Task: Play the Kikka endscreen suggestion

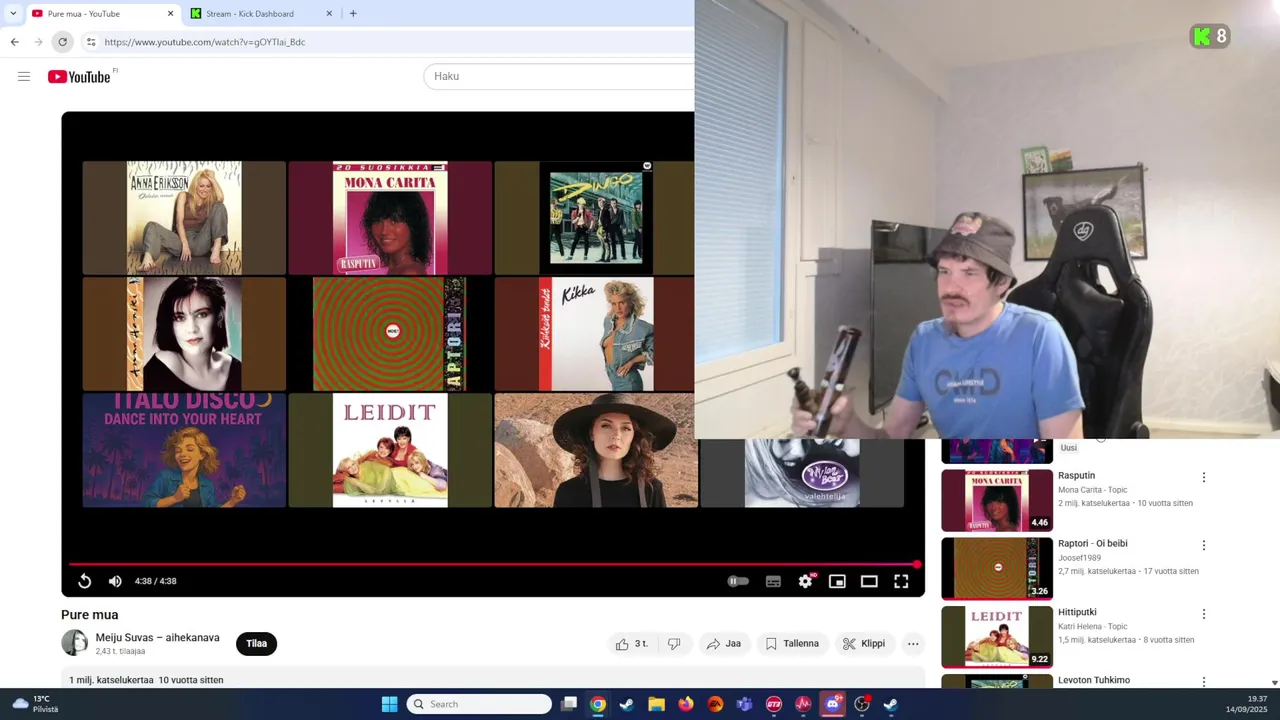Action: coord(595,334)
